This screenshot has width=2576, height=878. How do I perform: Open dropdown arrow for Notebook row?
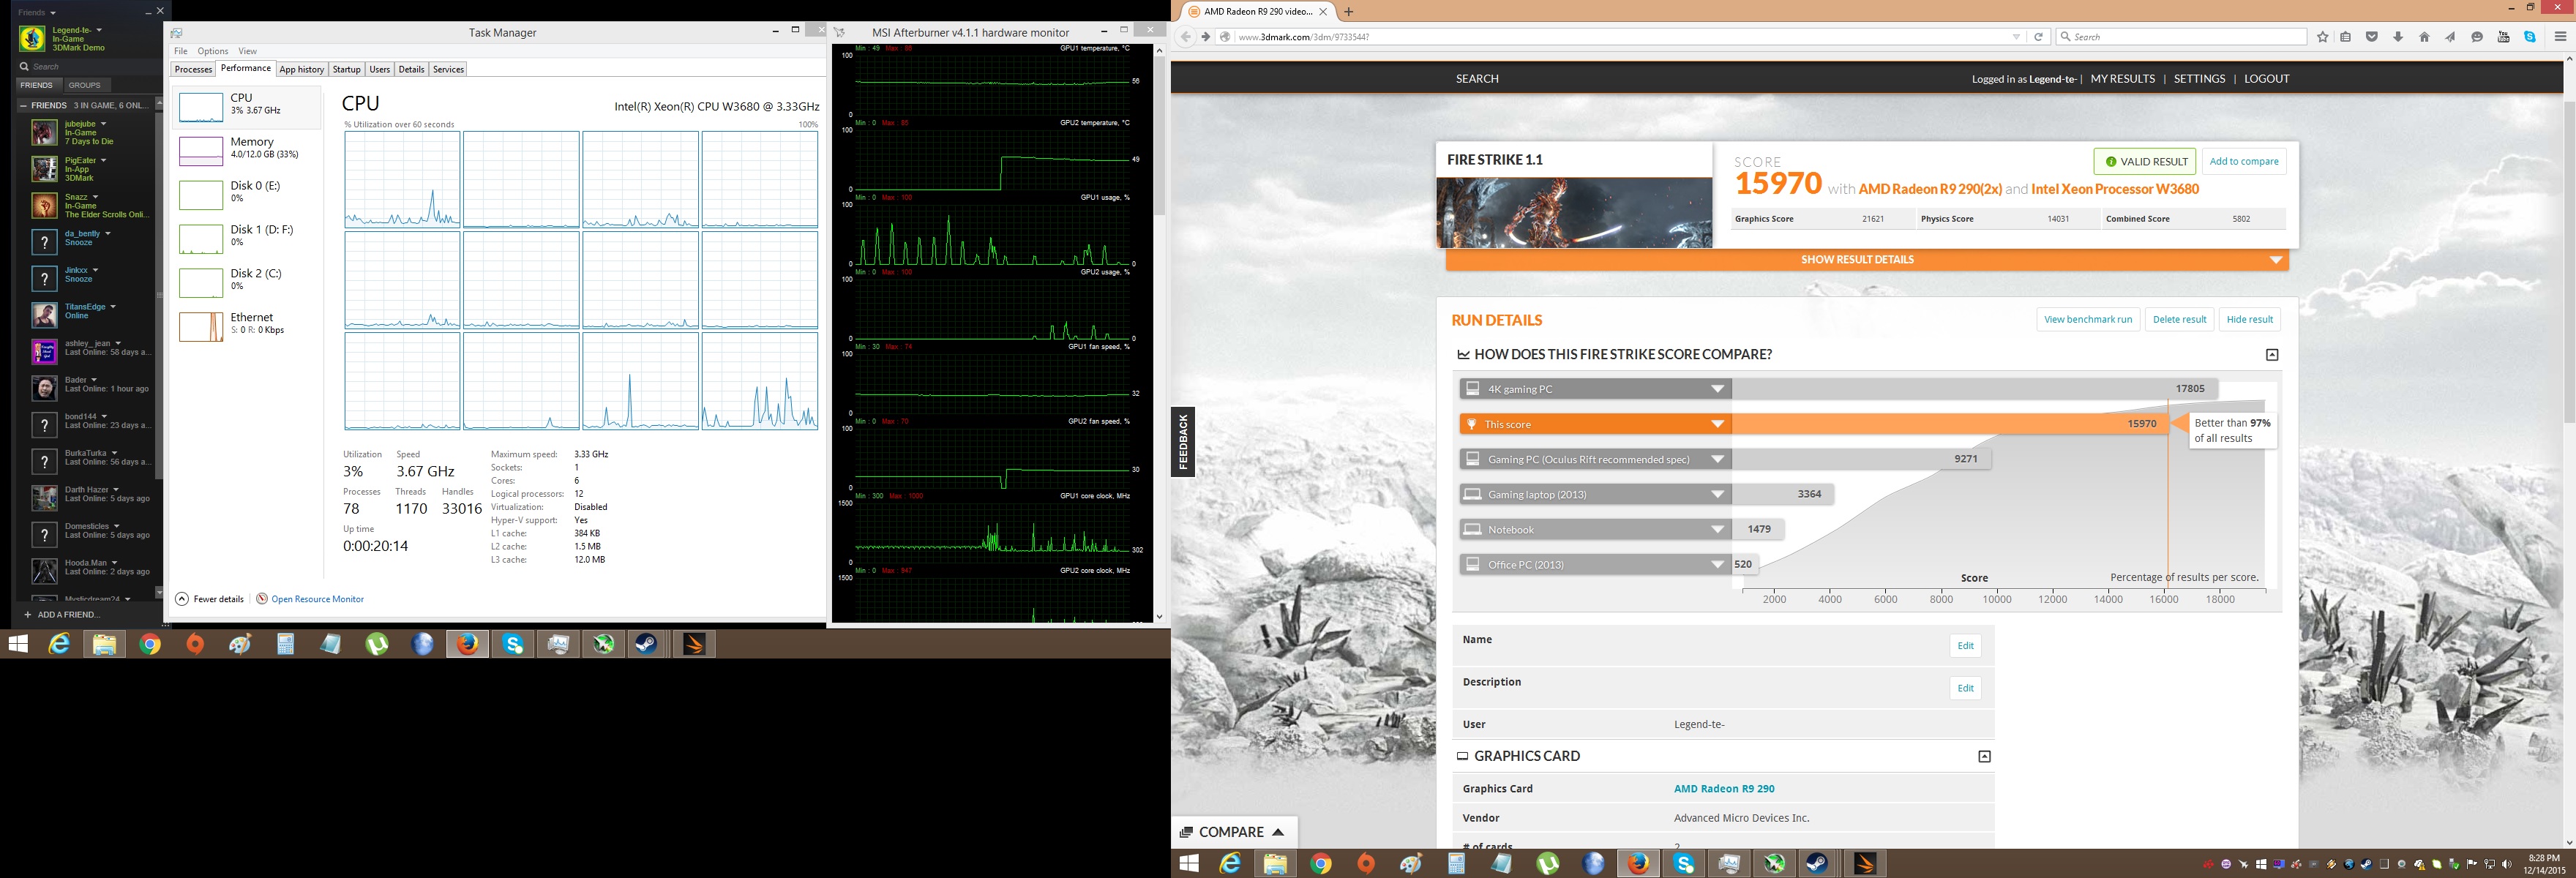coord(1717,529)
